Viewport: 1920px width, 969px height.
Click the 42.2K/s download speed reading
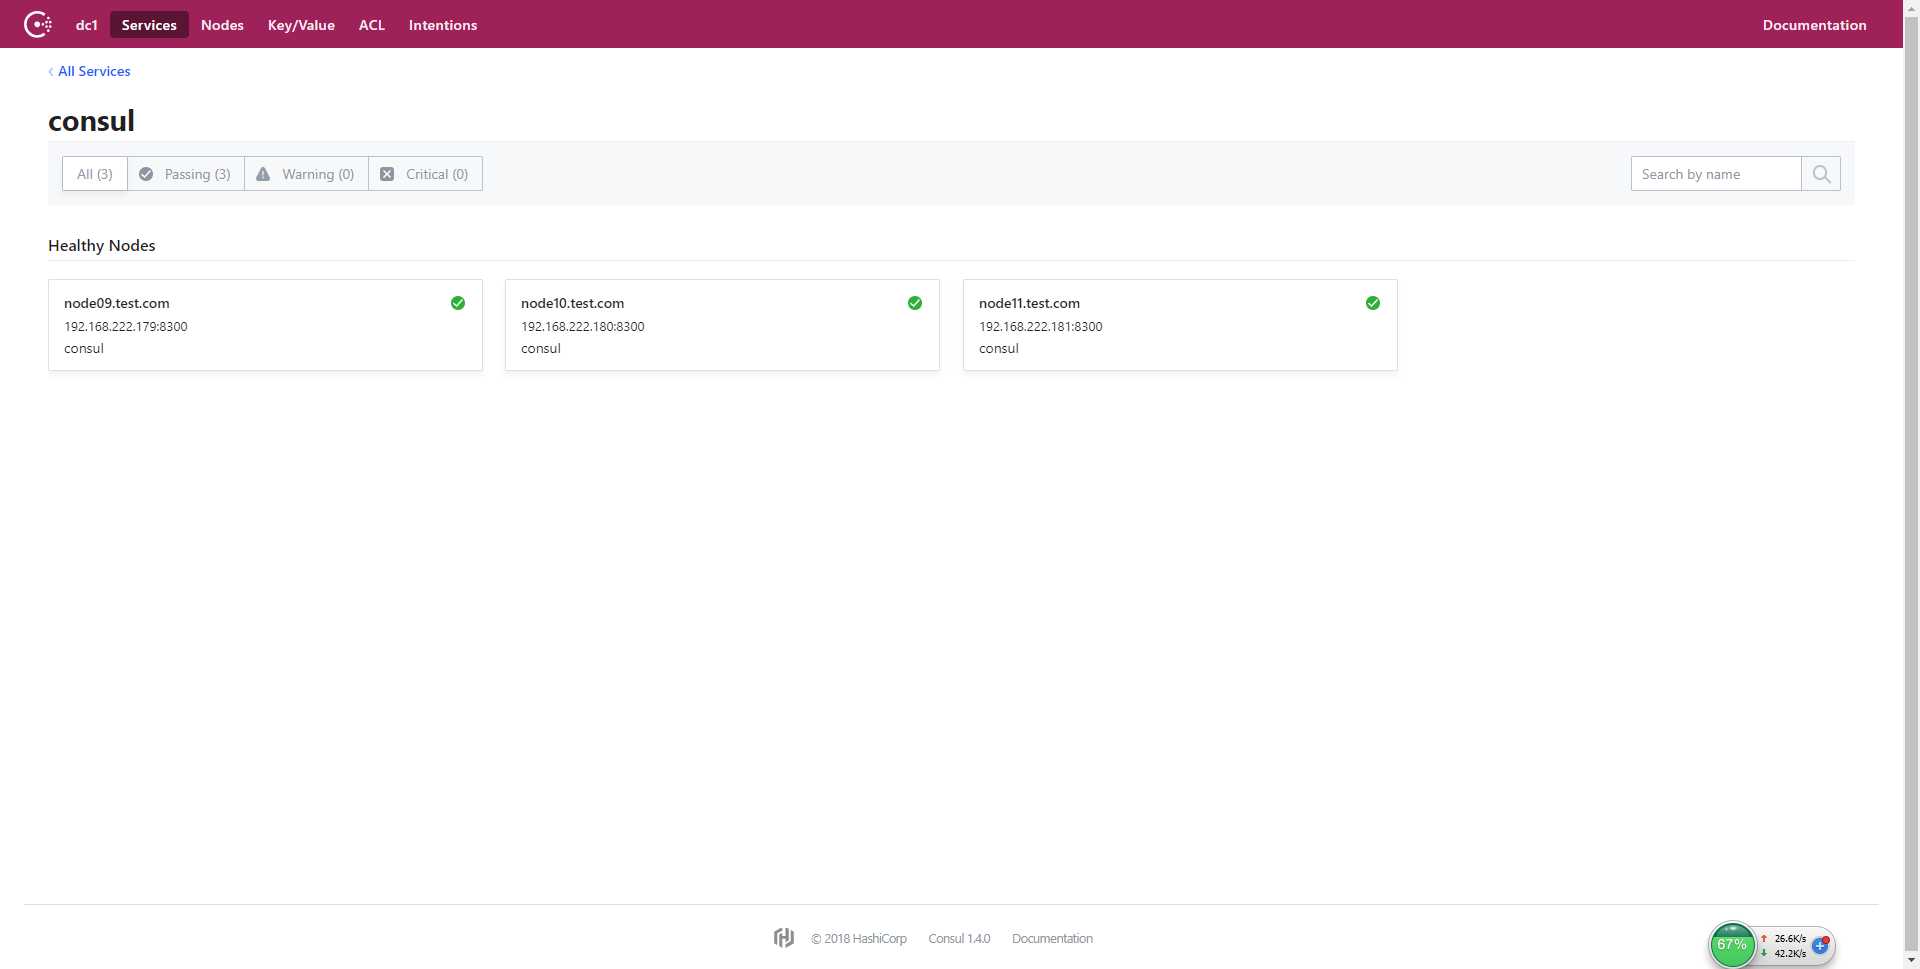(1790, 954)
